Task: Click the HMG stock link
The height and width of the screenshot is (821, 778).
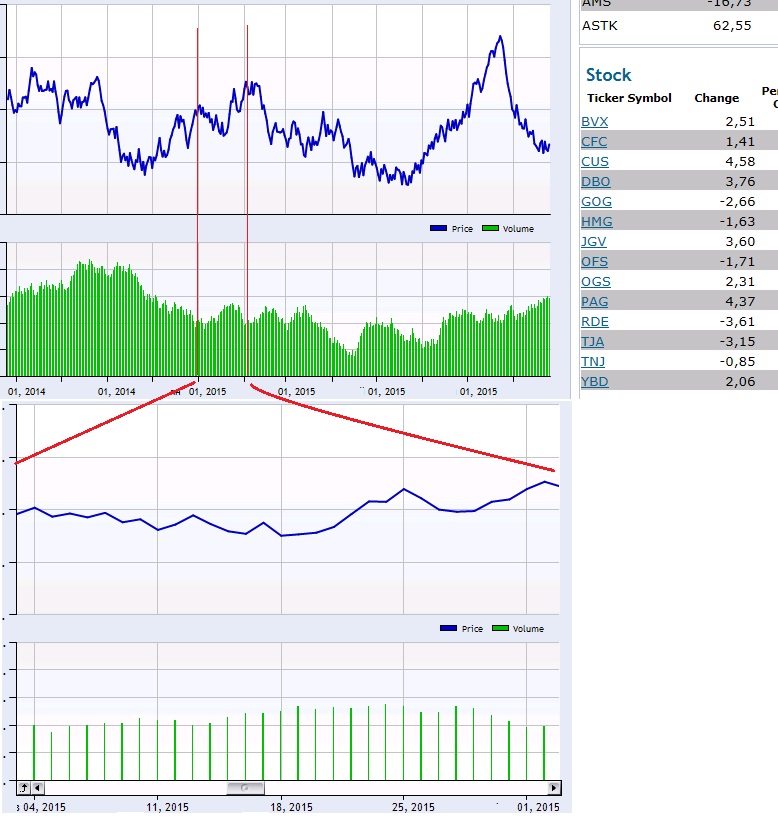Action: tap(596, 222)
